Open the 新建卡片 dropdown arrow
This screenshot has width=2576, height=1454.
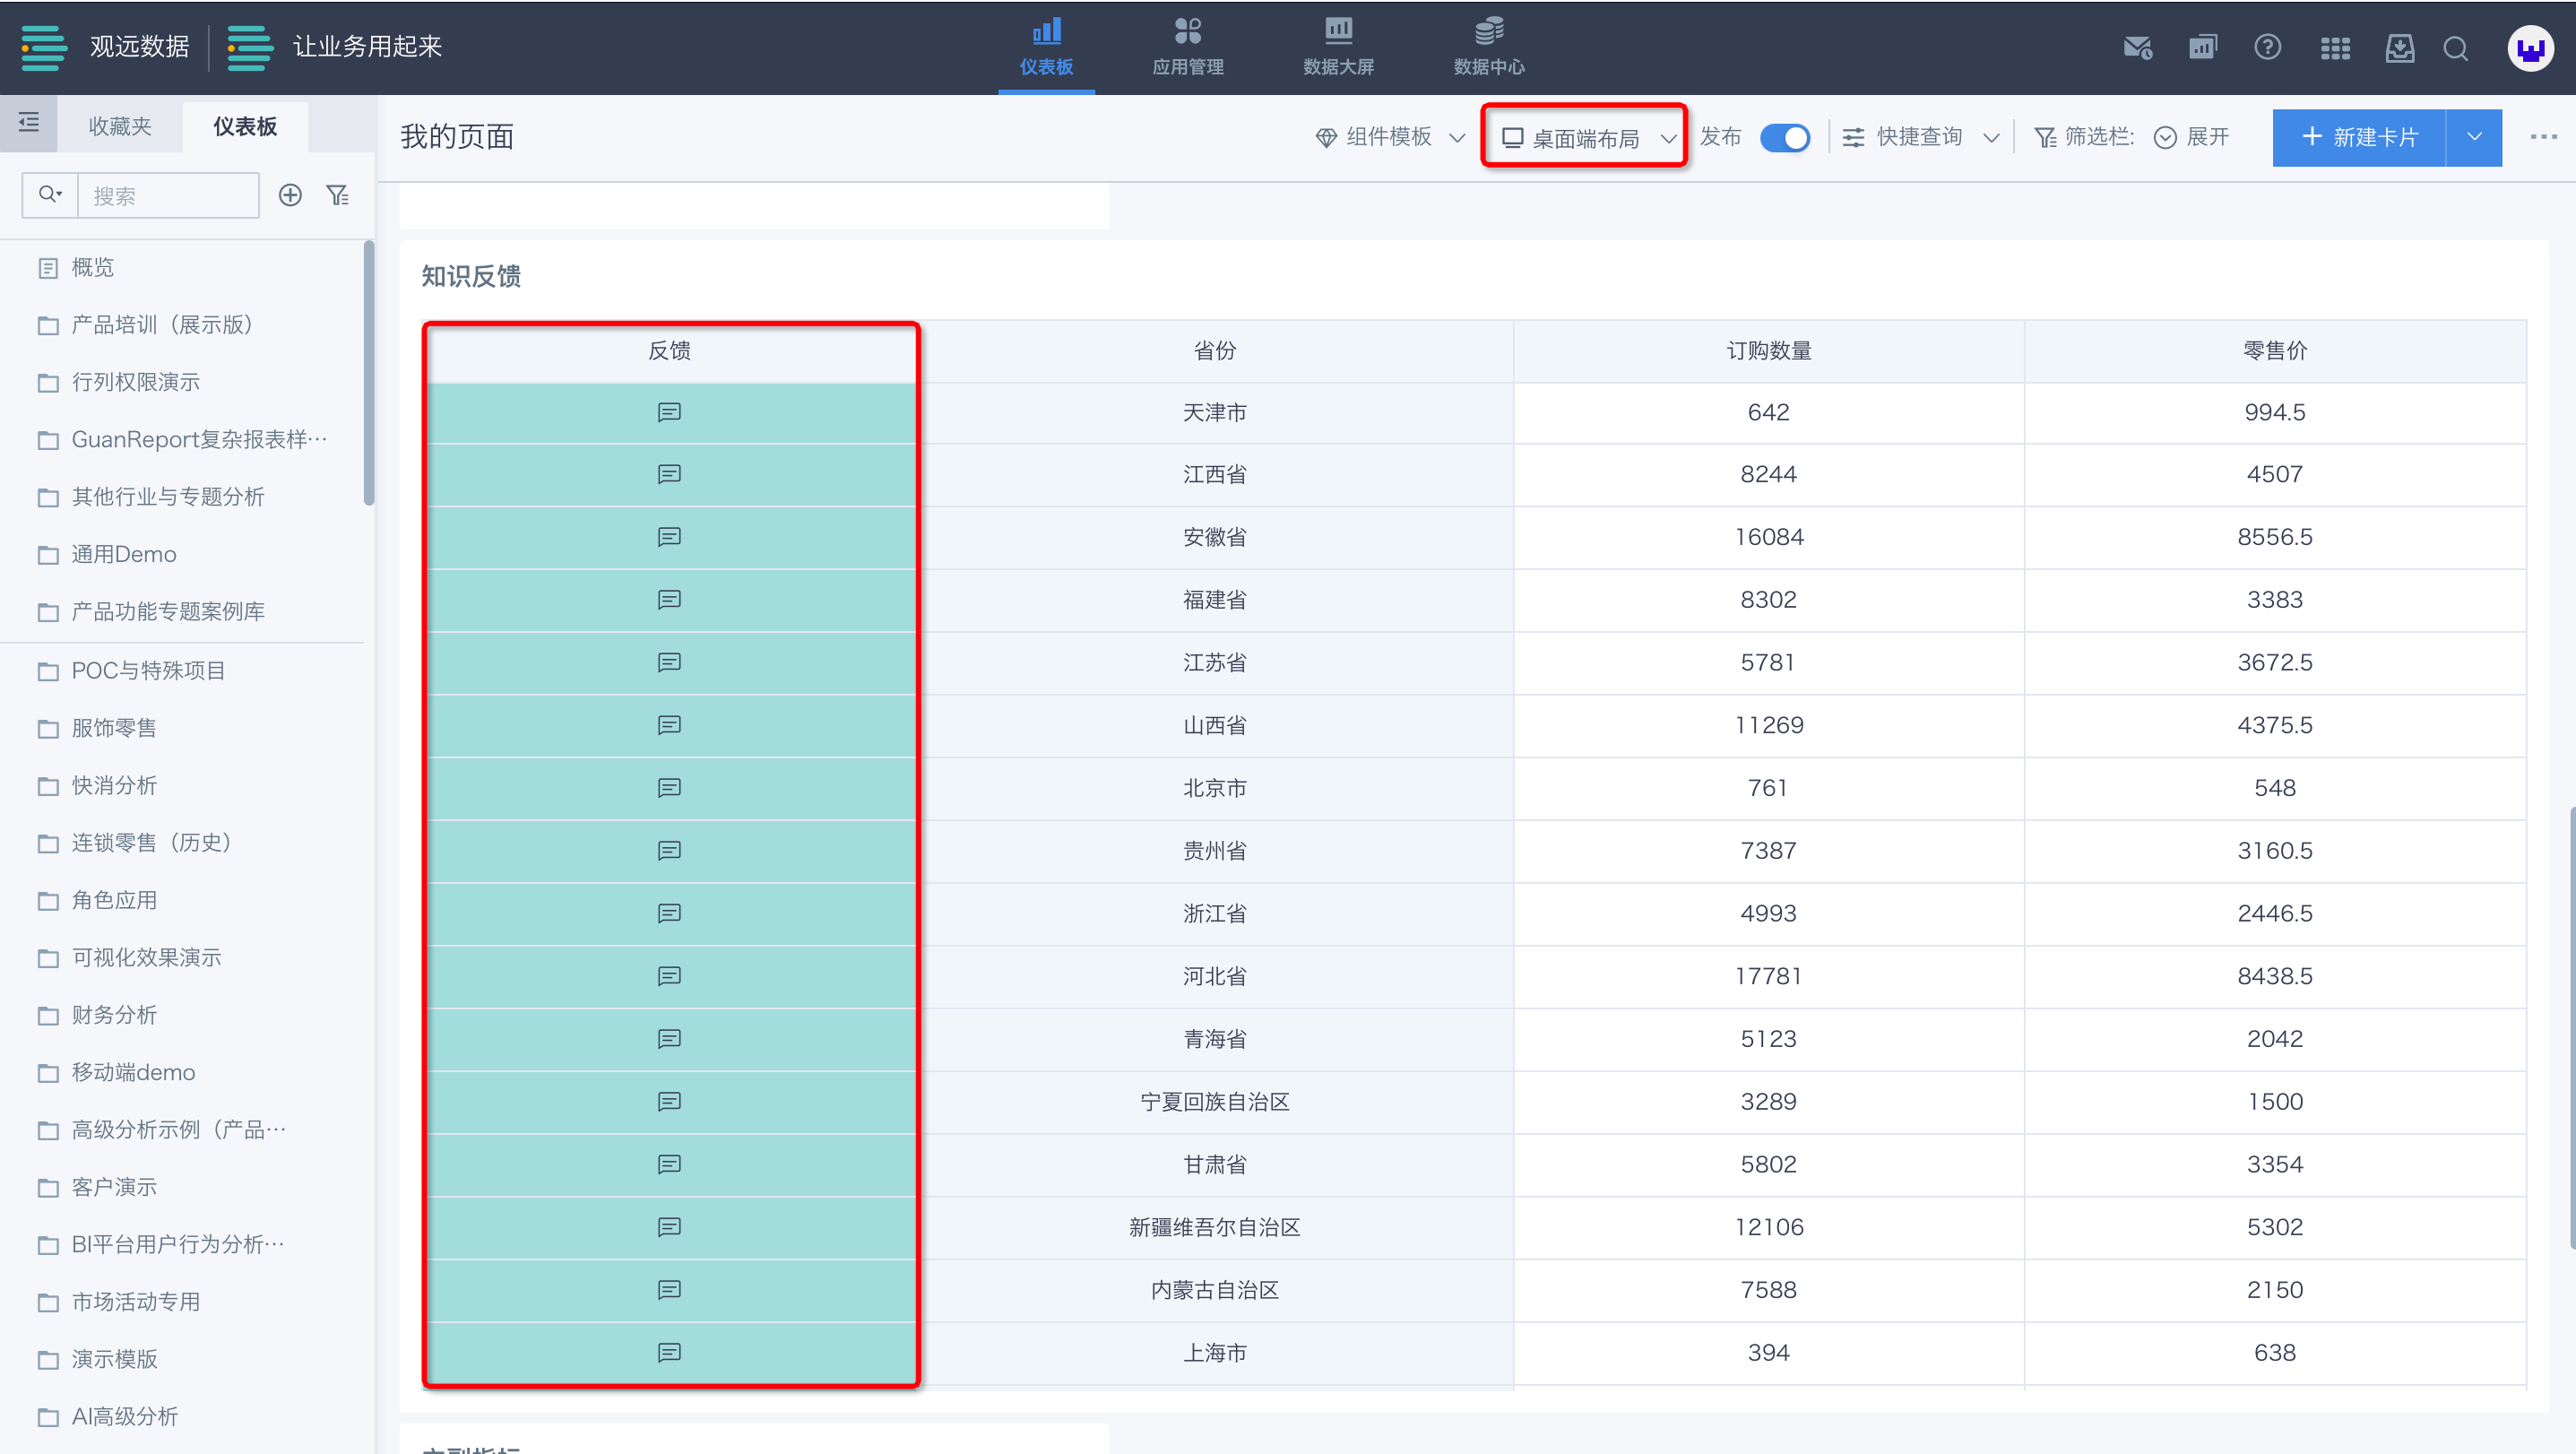[x=2473, y=137]
